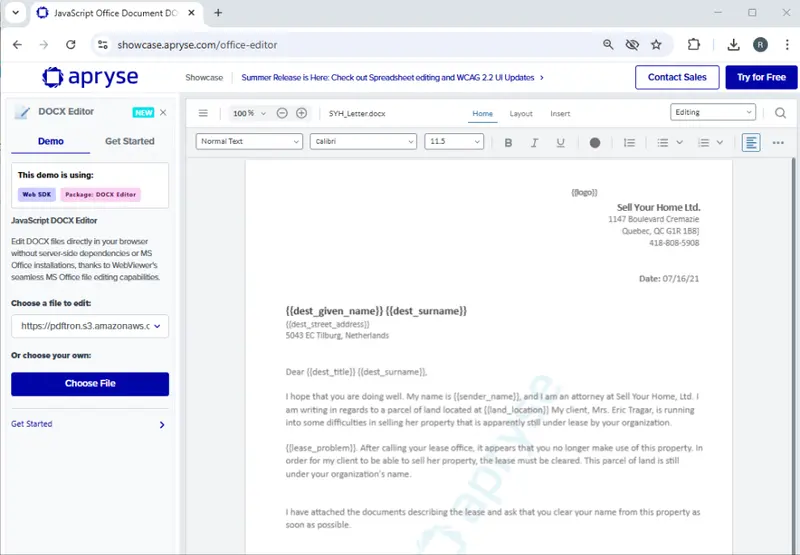This screenshot has height=555, width=800.
Task: Open browser downloads icon
Action: point(733,44)
